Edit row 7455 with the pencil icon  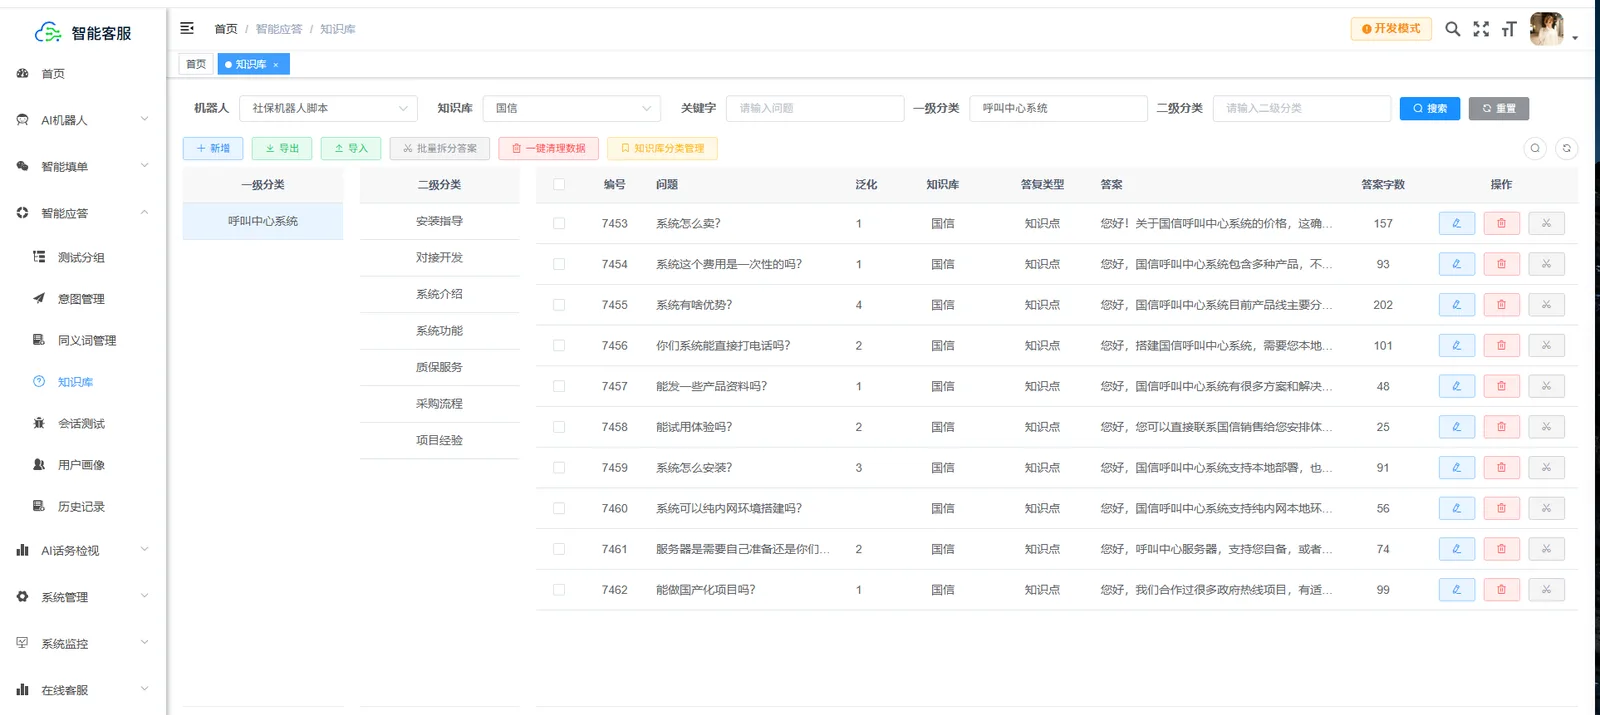[x=1456, y=305]
